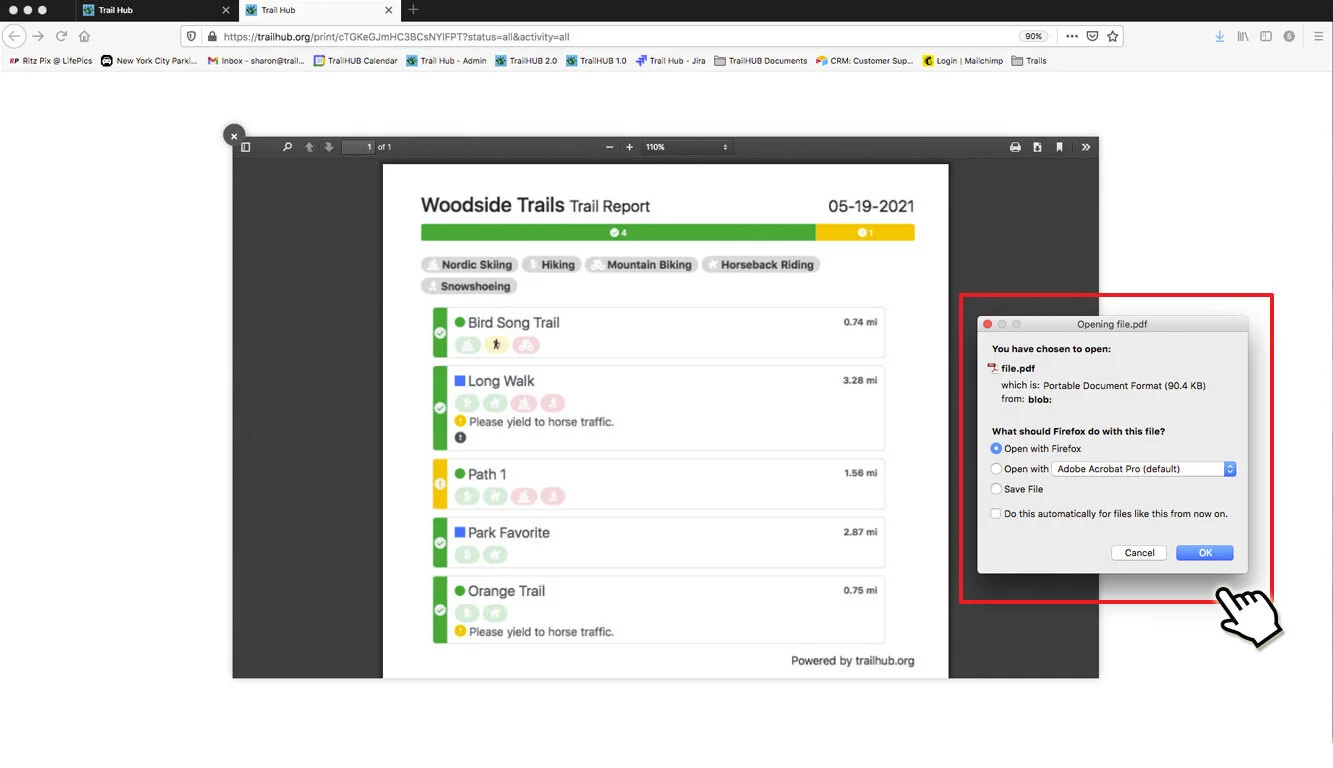Image resolution: width=1333 pixels, height=768 pixels.
Task: Open the PDF viewer tools double-chevron menu
Action: [1086, 147]
